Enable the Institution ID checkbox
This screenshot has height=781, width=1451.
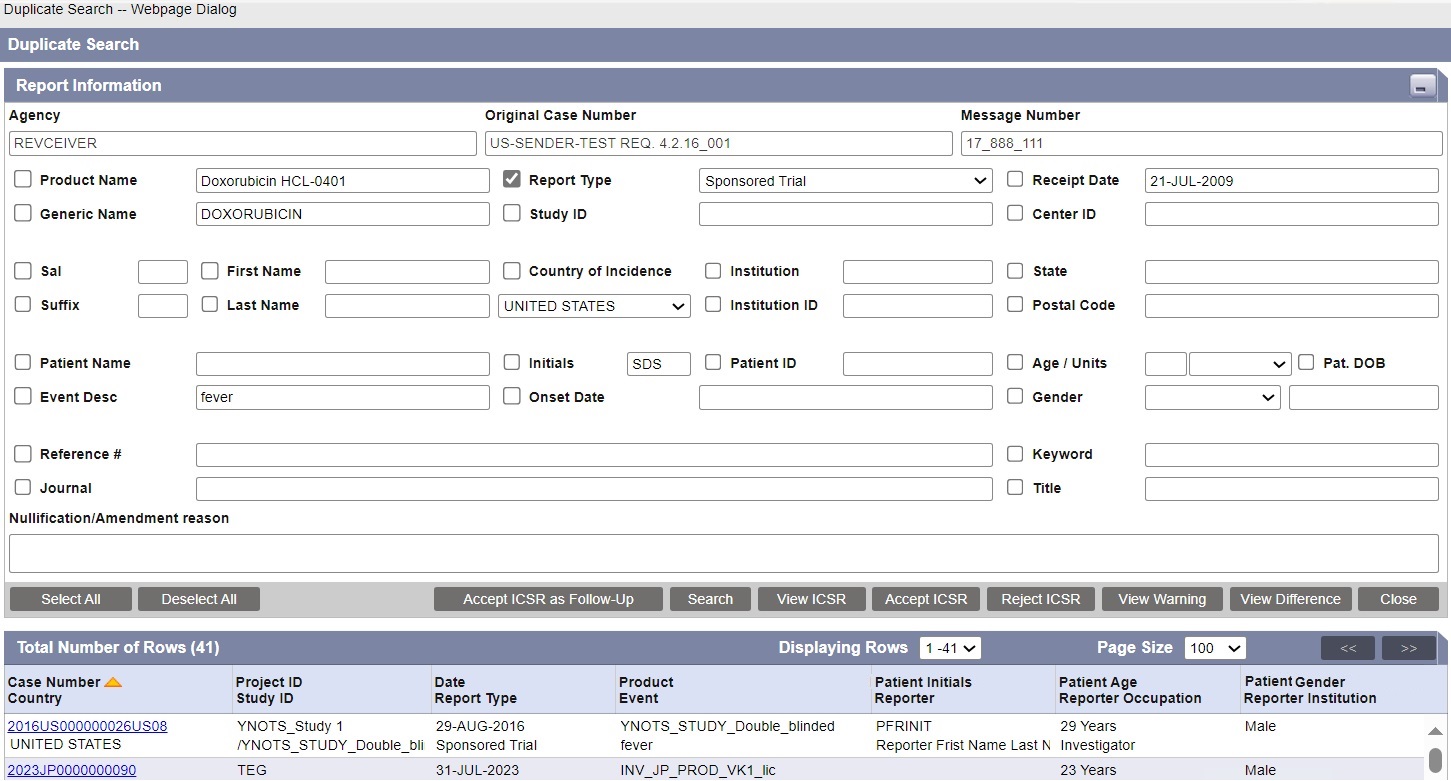tap(713, 305)
